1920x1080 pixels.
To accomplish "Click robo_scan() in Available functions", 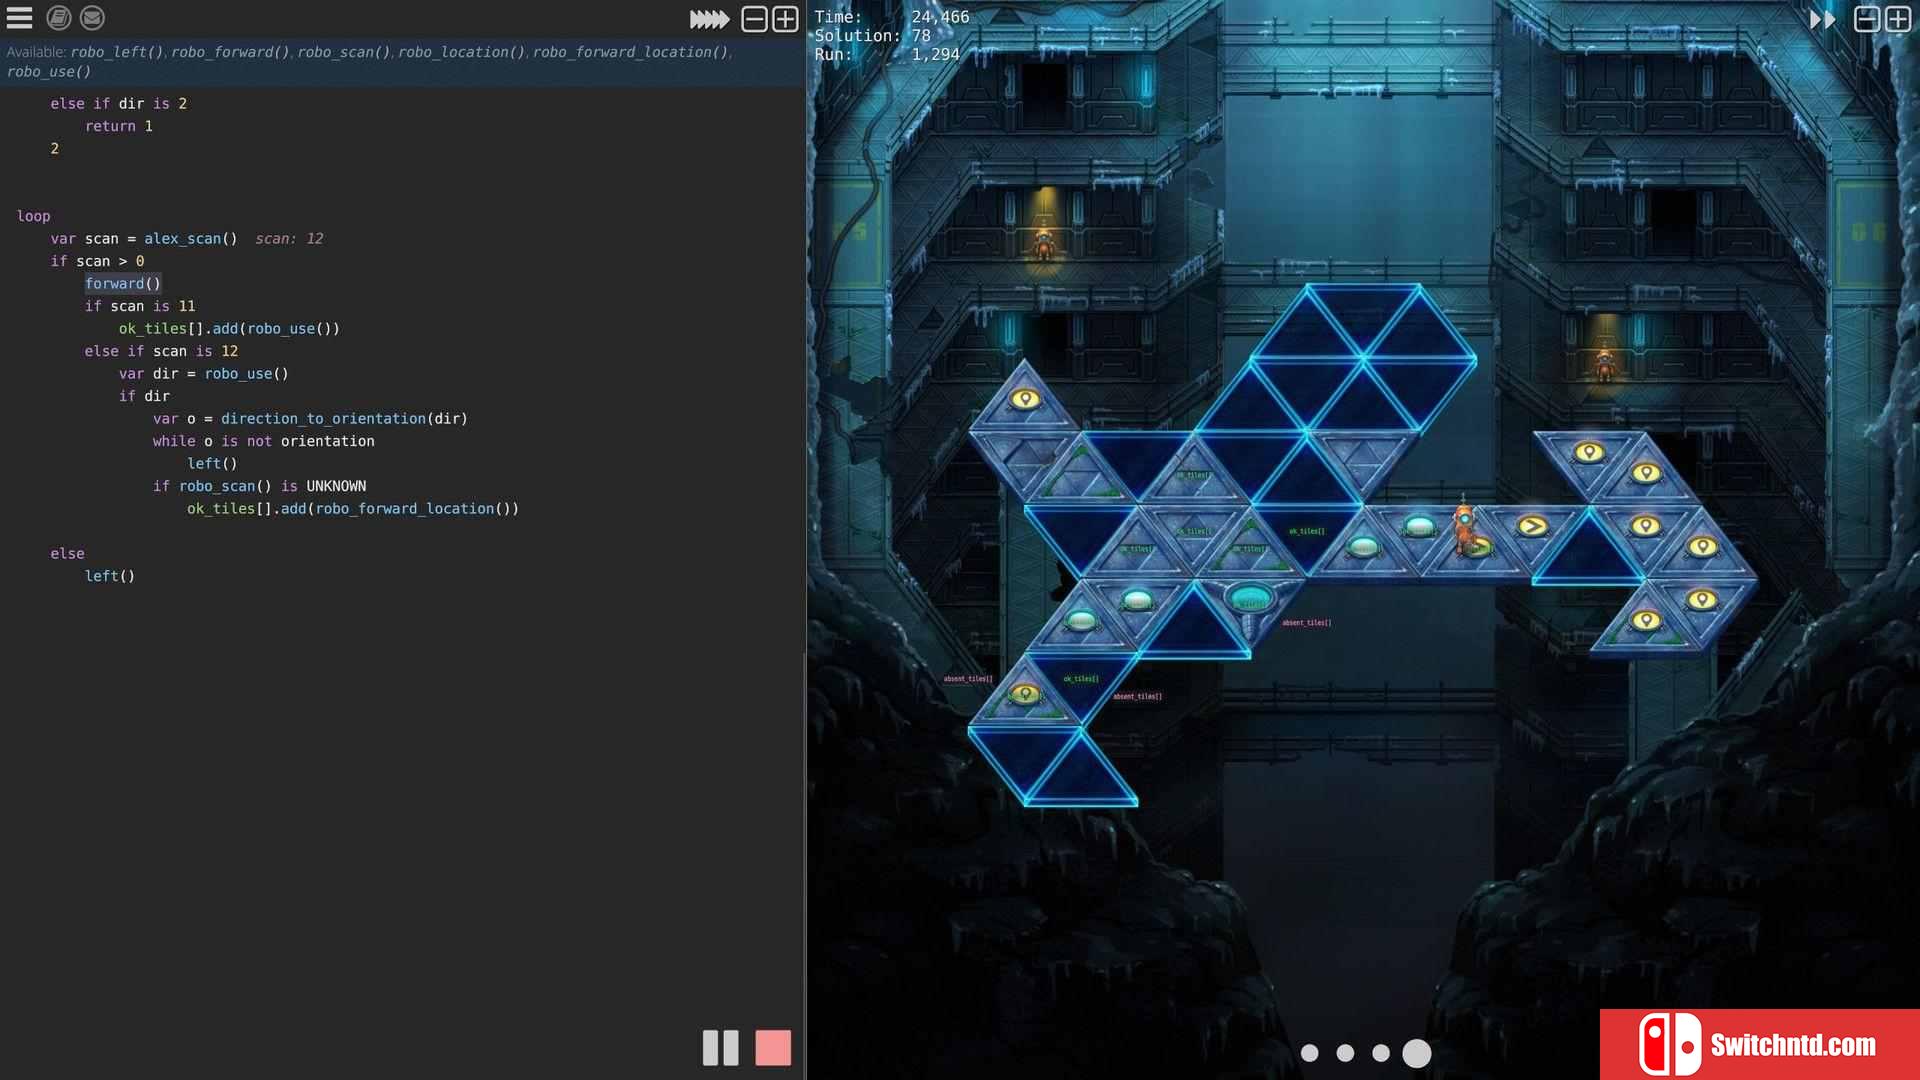I will coord(343,52).
